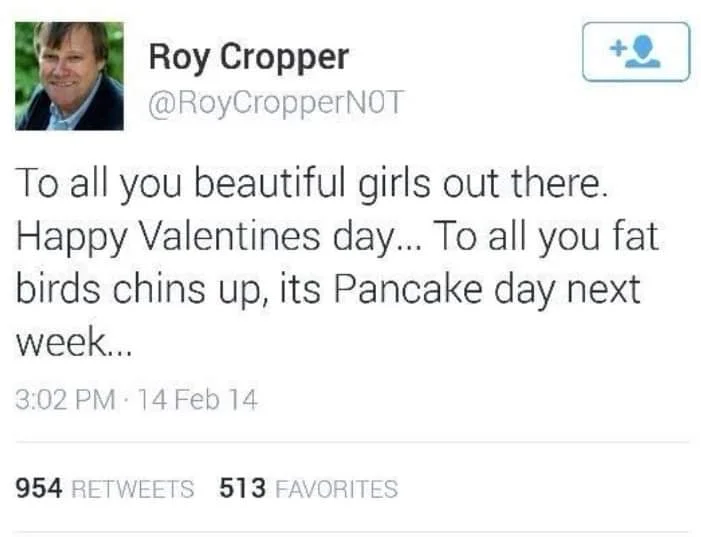Click the word "week..." ending the tweet
The width and height of the screenshot is (701, 537).
tap(73, 343)
